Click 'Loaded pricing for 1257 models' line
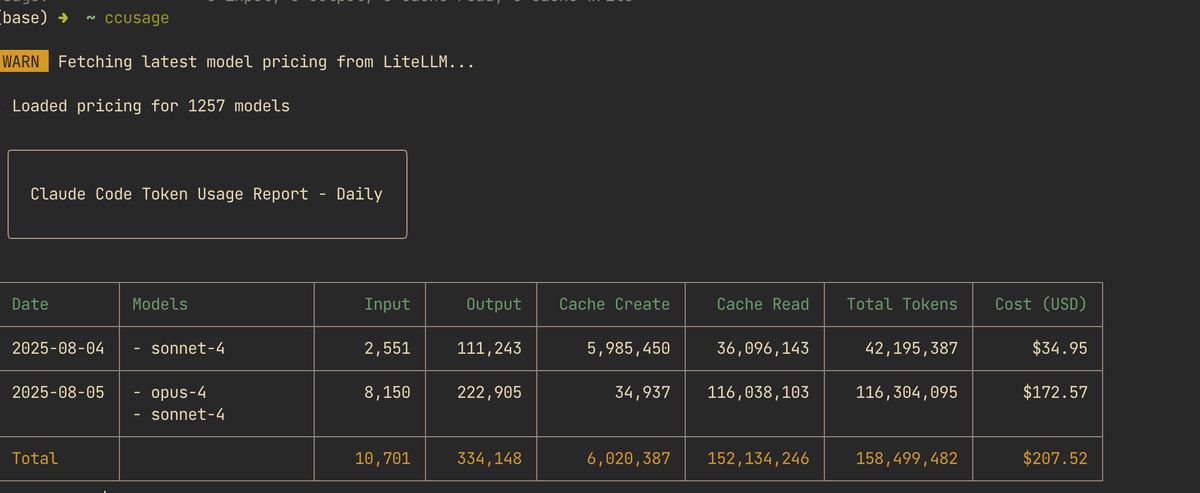The height and width of the screenshot is (493, 1200). [151, 105]
